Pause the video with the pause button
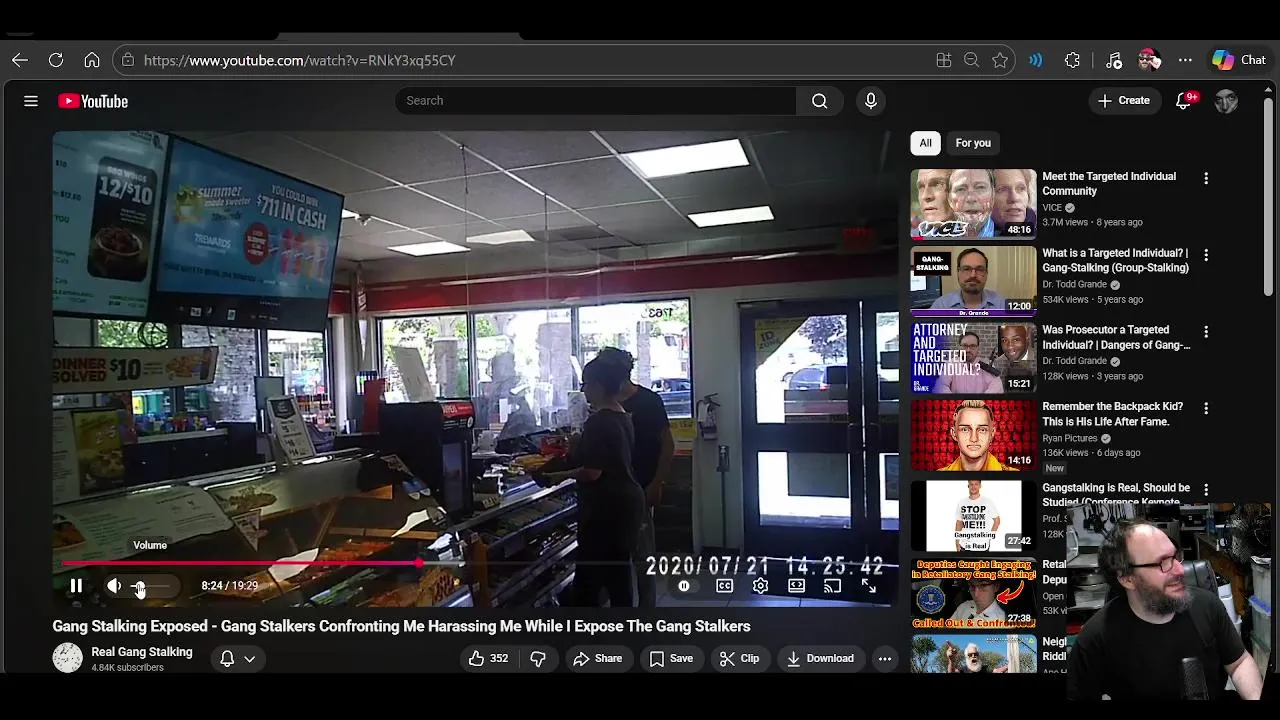The height and width of the screenshot is (720, 1280). pos(76,586)
